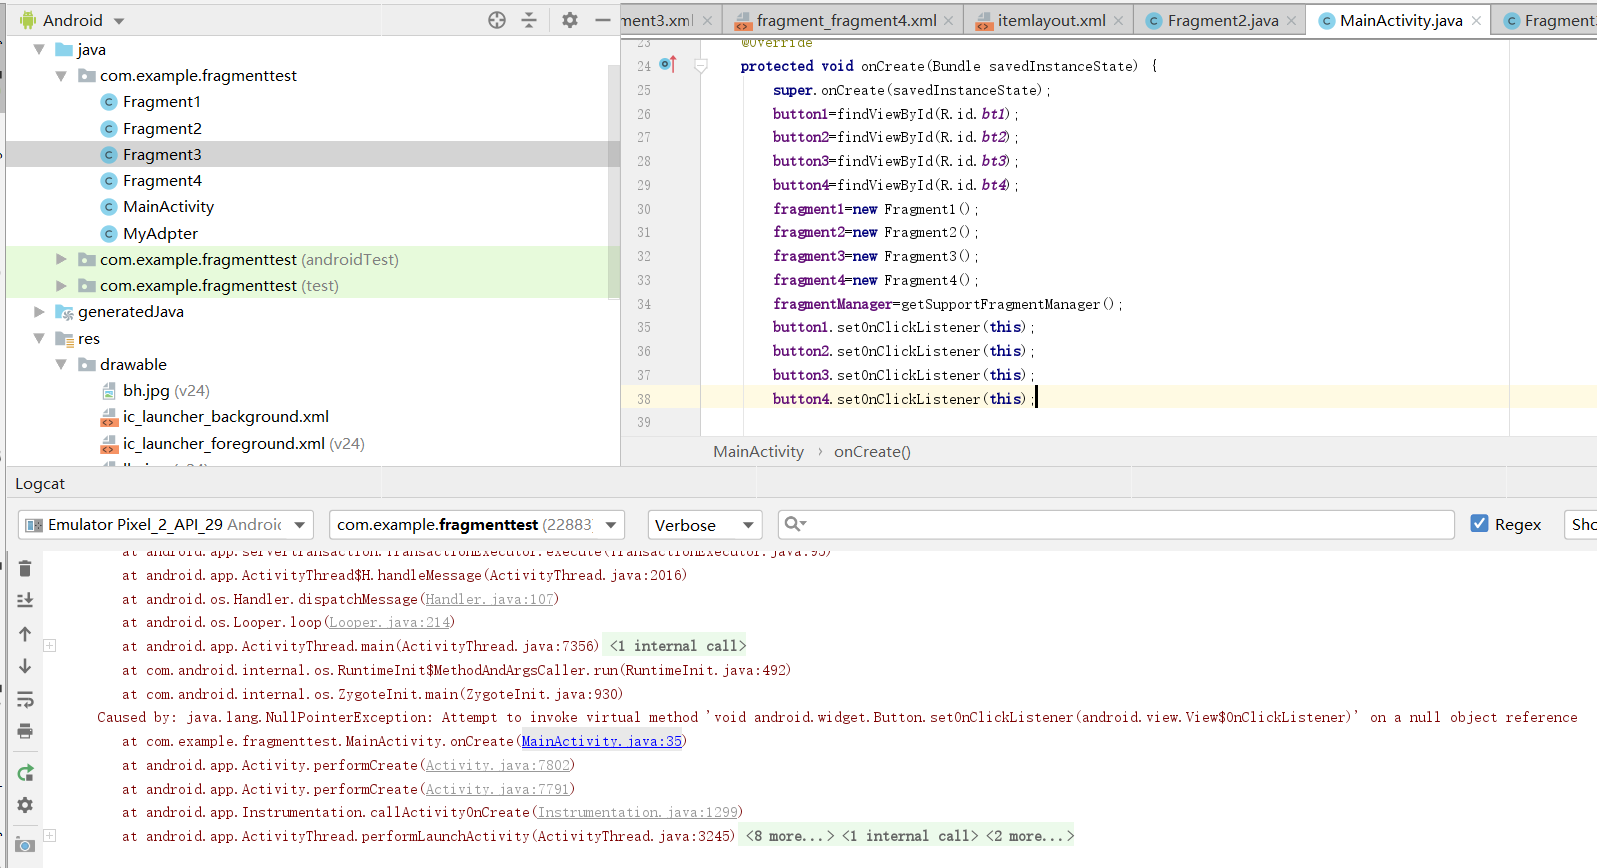Click onCreate() breadcrumb in editor
The height and width of the screenshot is (868, 1597).
tap(872, 452)
